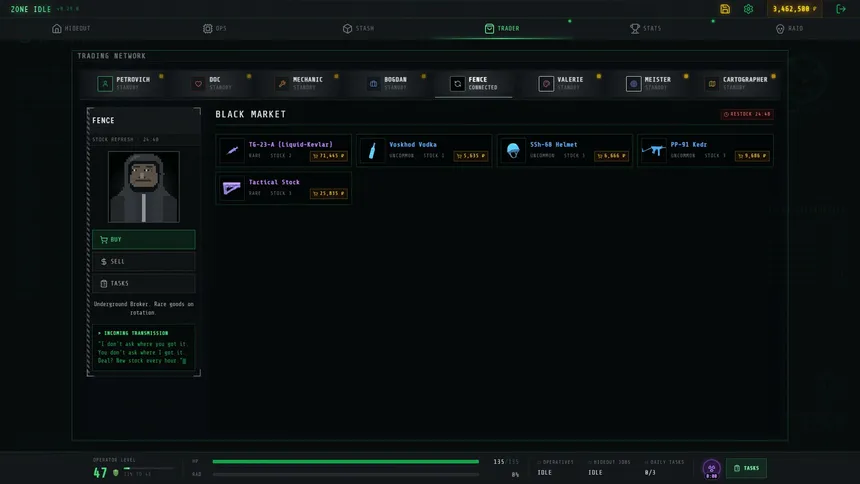Open Fence's Tasks button
The image size is (860, 484).
[144, 284]
